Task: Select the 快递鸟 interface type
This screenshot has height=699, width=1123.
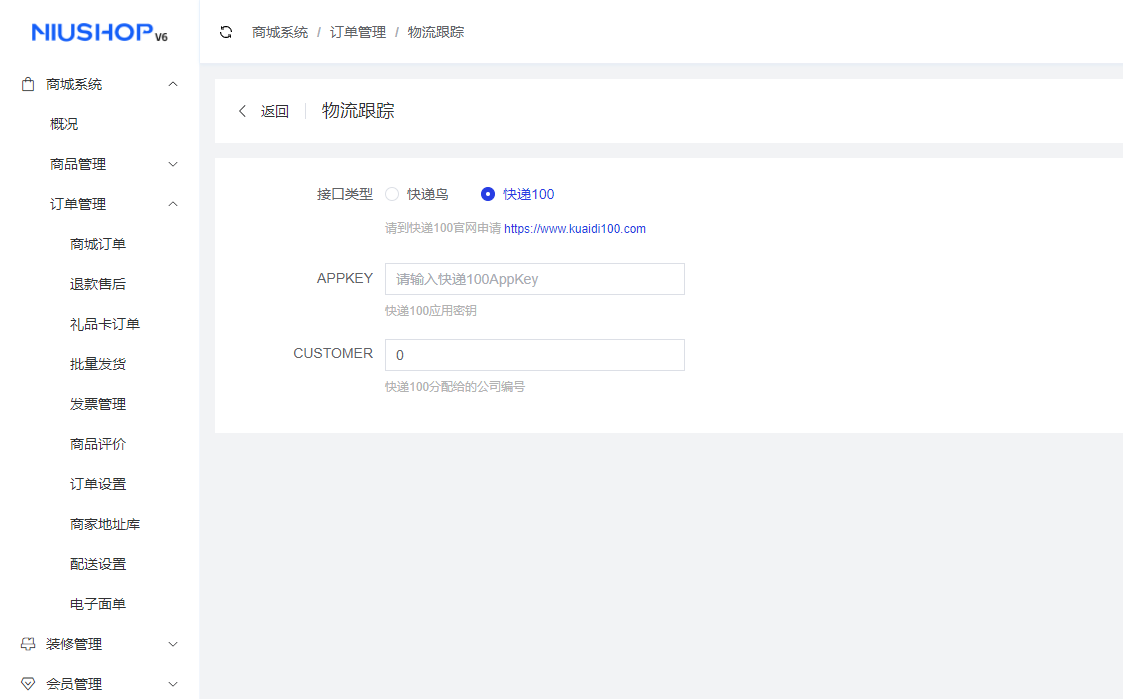Action: point(392,194)
